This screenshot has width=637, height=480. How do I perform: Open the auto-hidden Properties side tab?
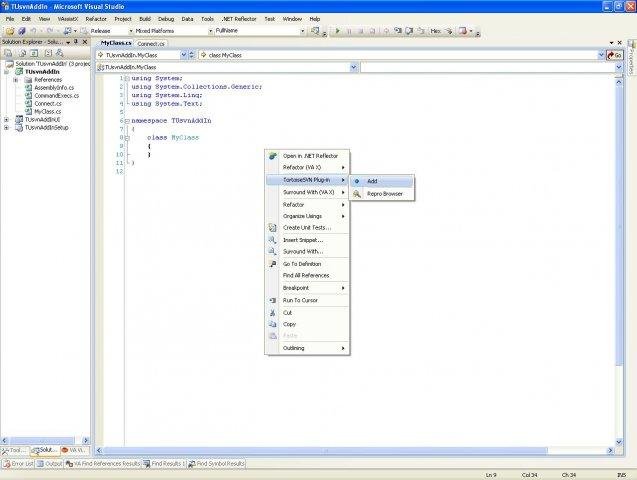[631, 57]
